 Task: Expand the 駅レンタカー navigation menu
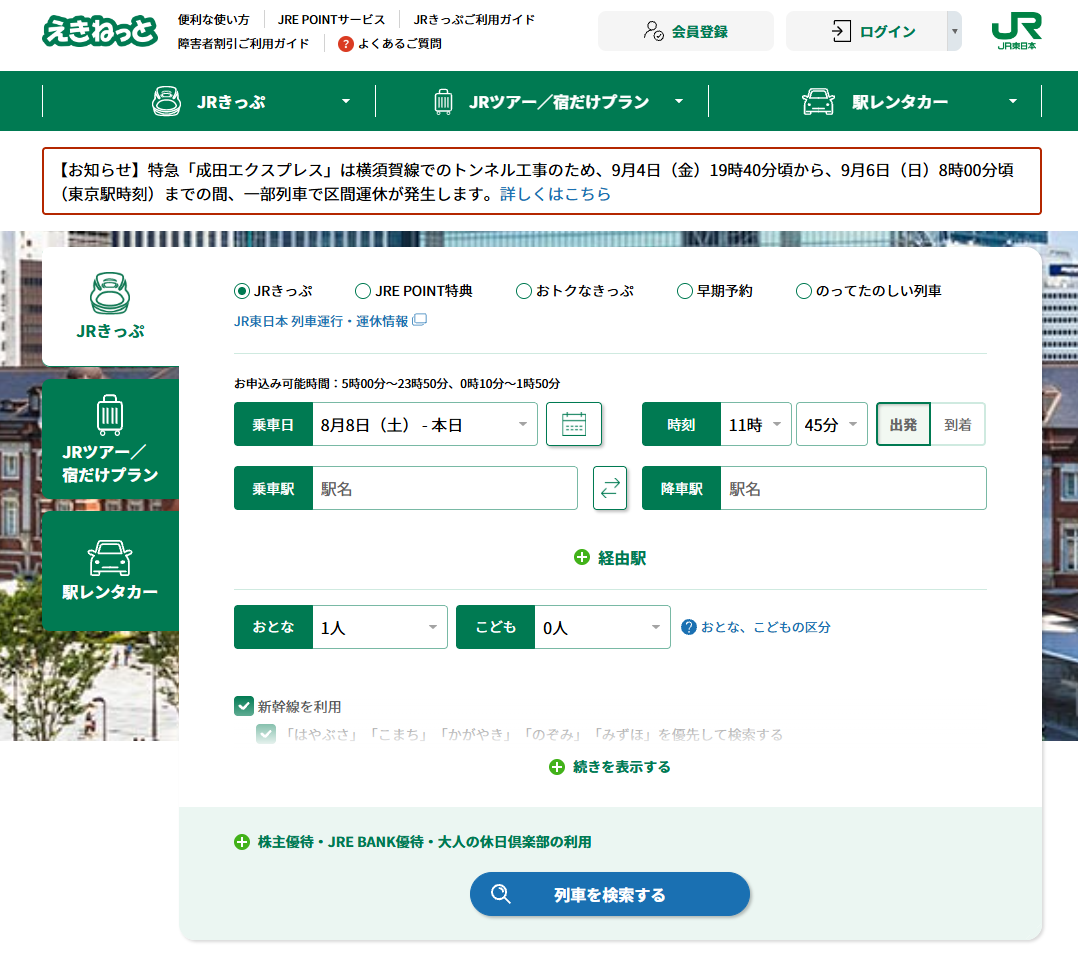[x=1013, y=101]
